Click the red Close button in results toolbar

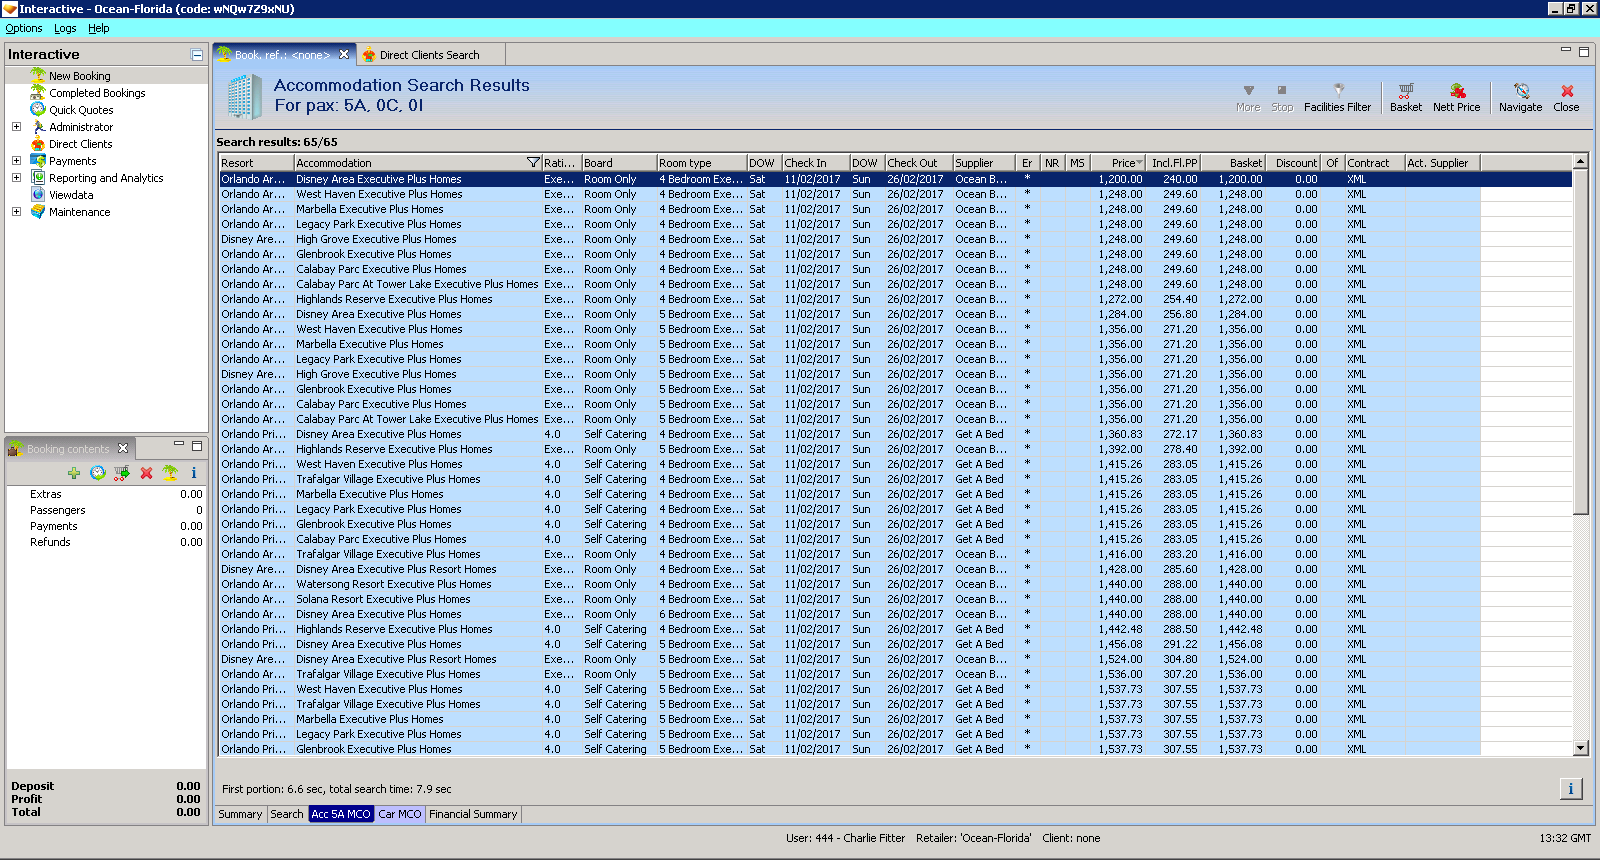[1566, 97]
